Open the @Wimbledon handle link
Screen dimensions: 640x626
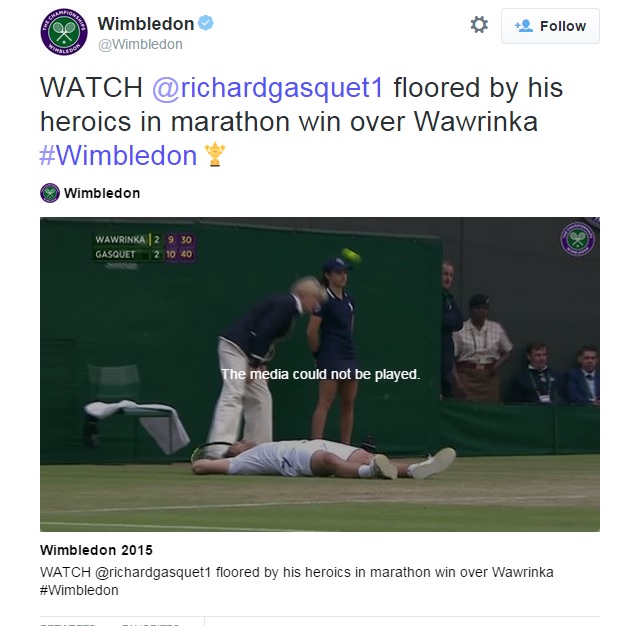140,44
